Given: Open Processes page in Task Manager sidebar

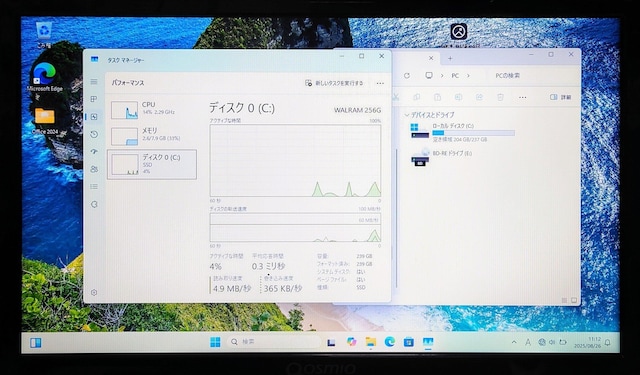Looking at the screenshot, I should pyautogui.click(x=94, y=99).
